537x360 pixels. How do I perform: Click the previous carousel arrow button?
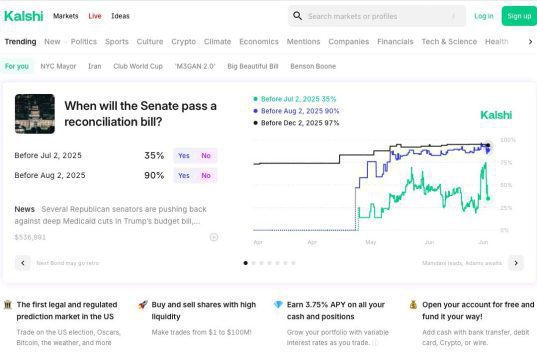coord(23,263)
